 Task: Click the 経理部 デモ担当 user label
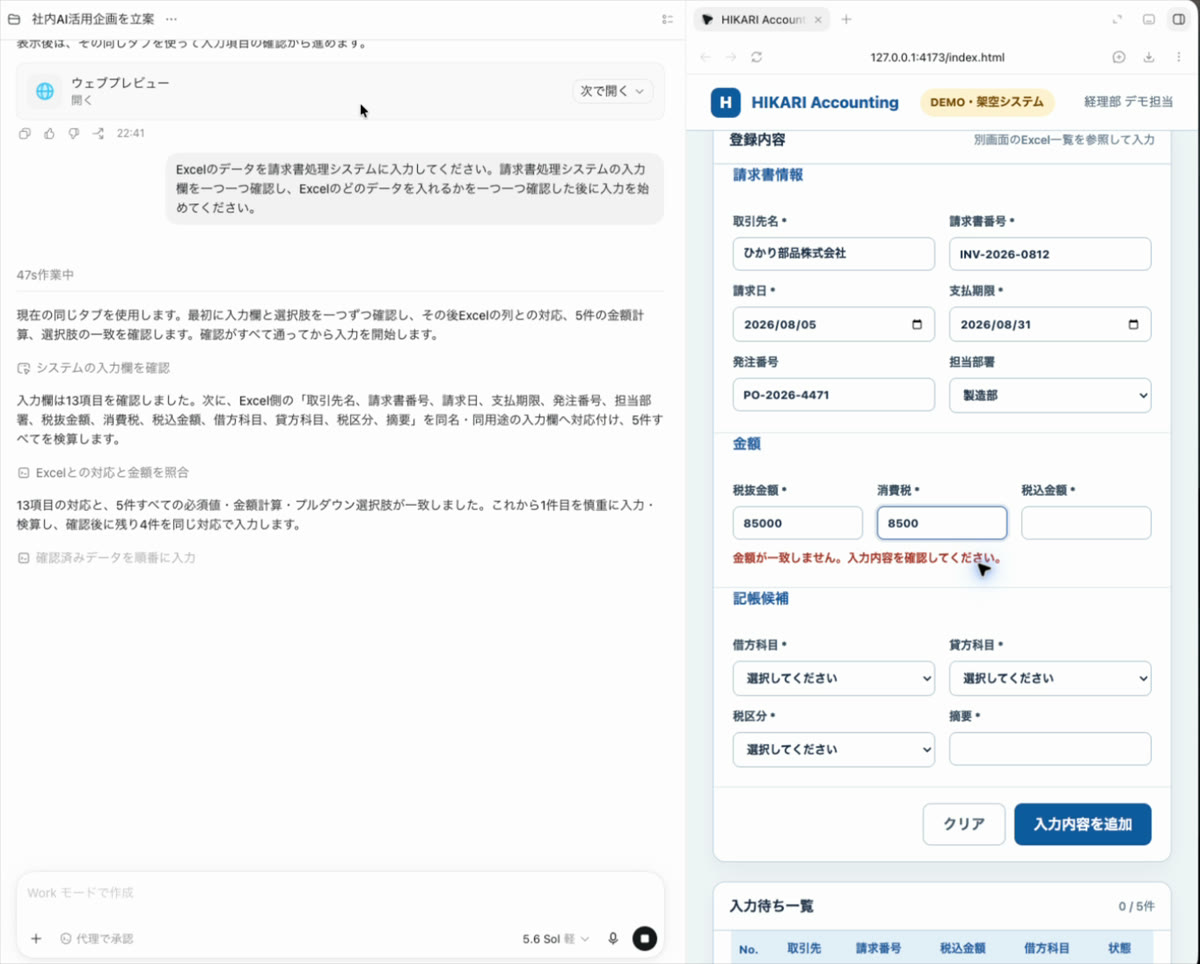[1128, 102]
